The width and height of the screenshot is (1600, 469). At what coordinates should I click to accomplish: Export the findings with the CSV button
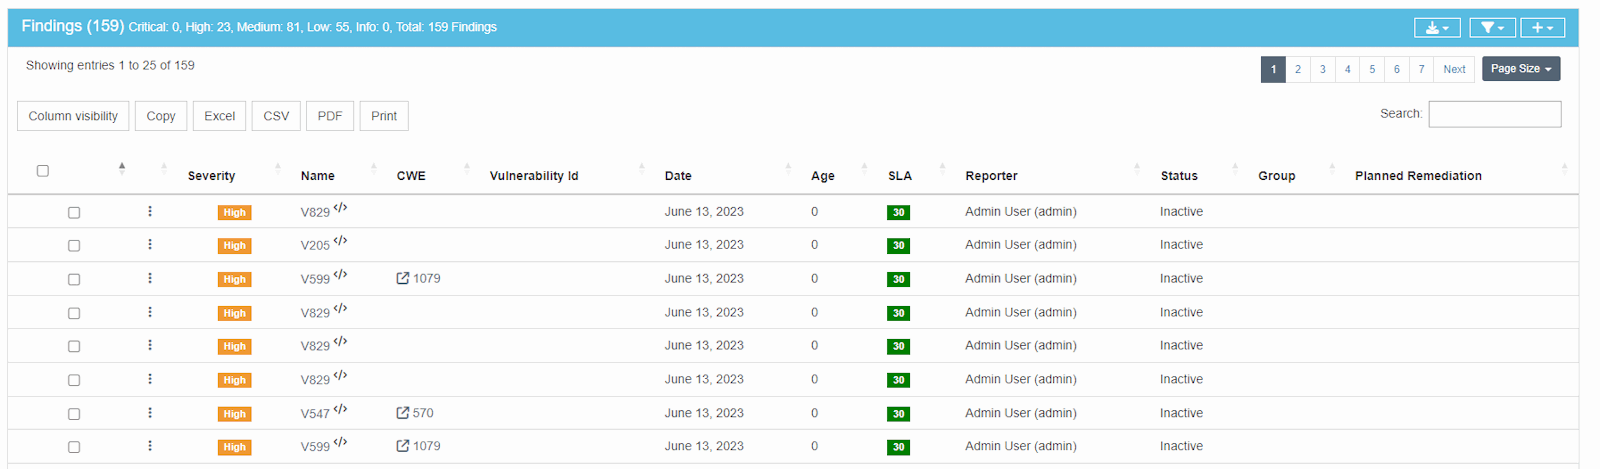276,116
